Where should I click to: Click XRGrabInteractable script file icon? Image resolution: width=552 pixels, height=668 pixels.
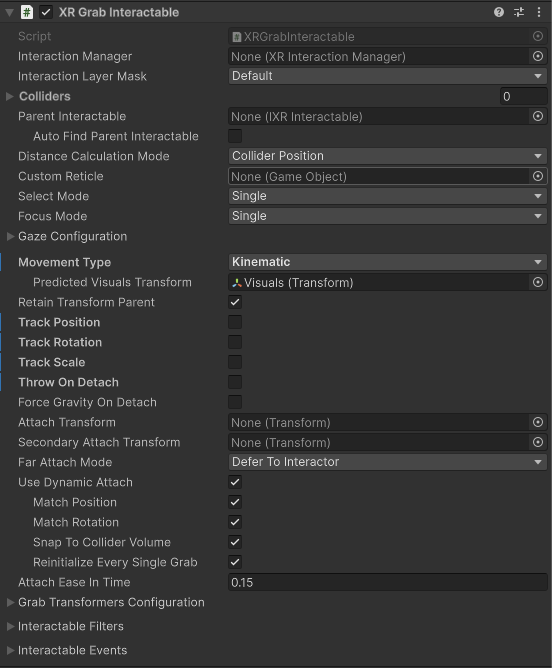click(237, 37)
